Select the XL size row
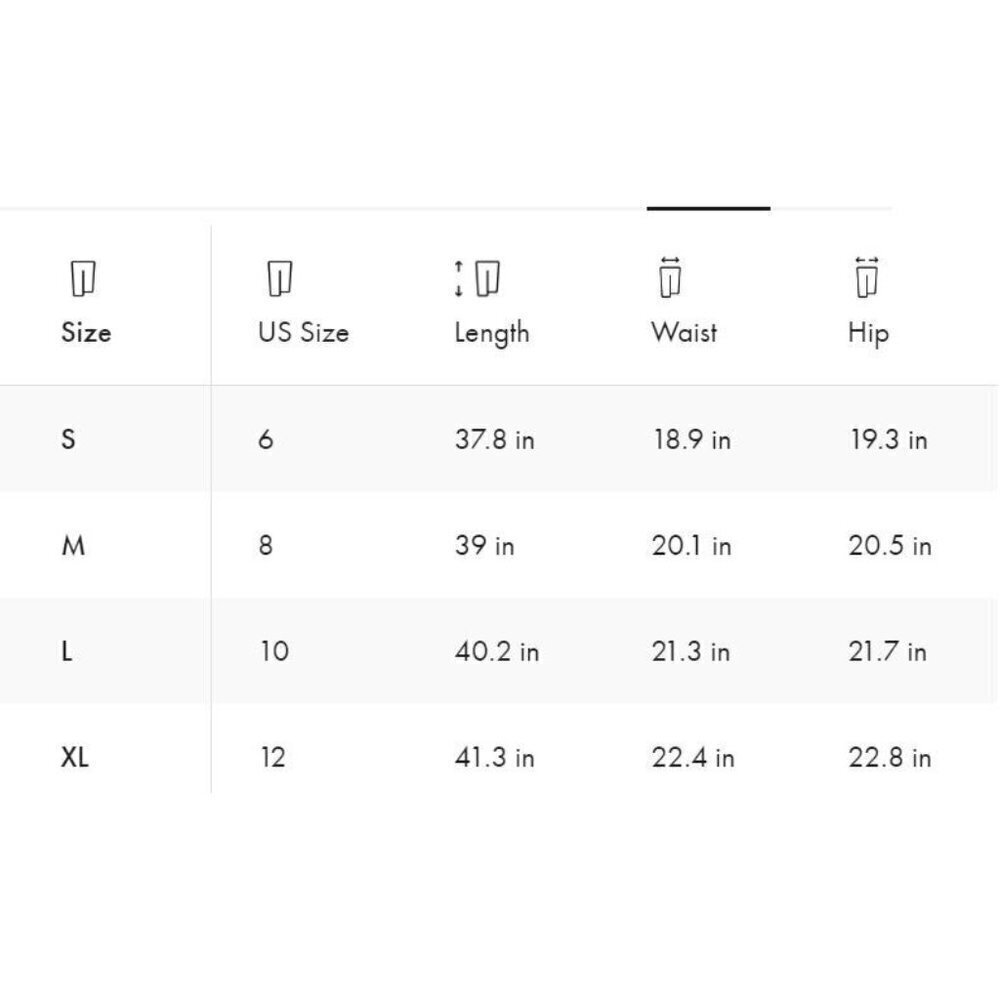The height and width of the screenshot is (1000, 1000). coord(75,758)
